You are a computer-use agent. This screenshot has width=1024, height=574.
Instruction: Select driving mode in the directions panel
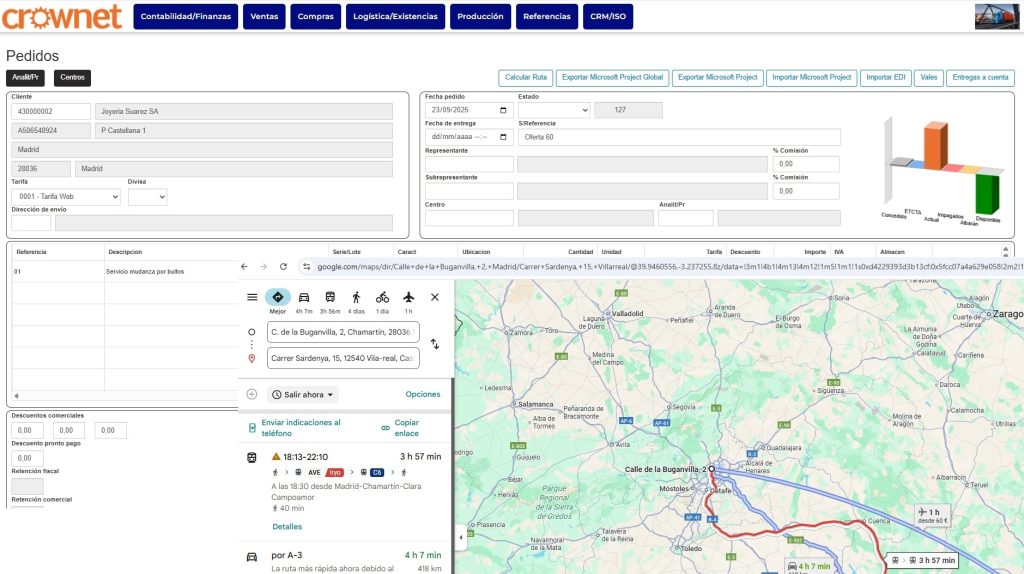[303, 298]
